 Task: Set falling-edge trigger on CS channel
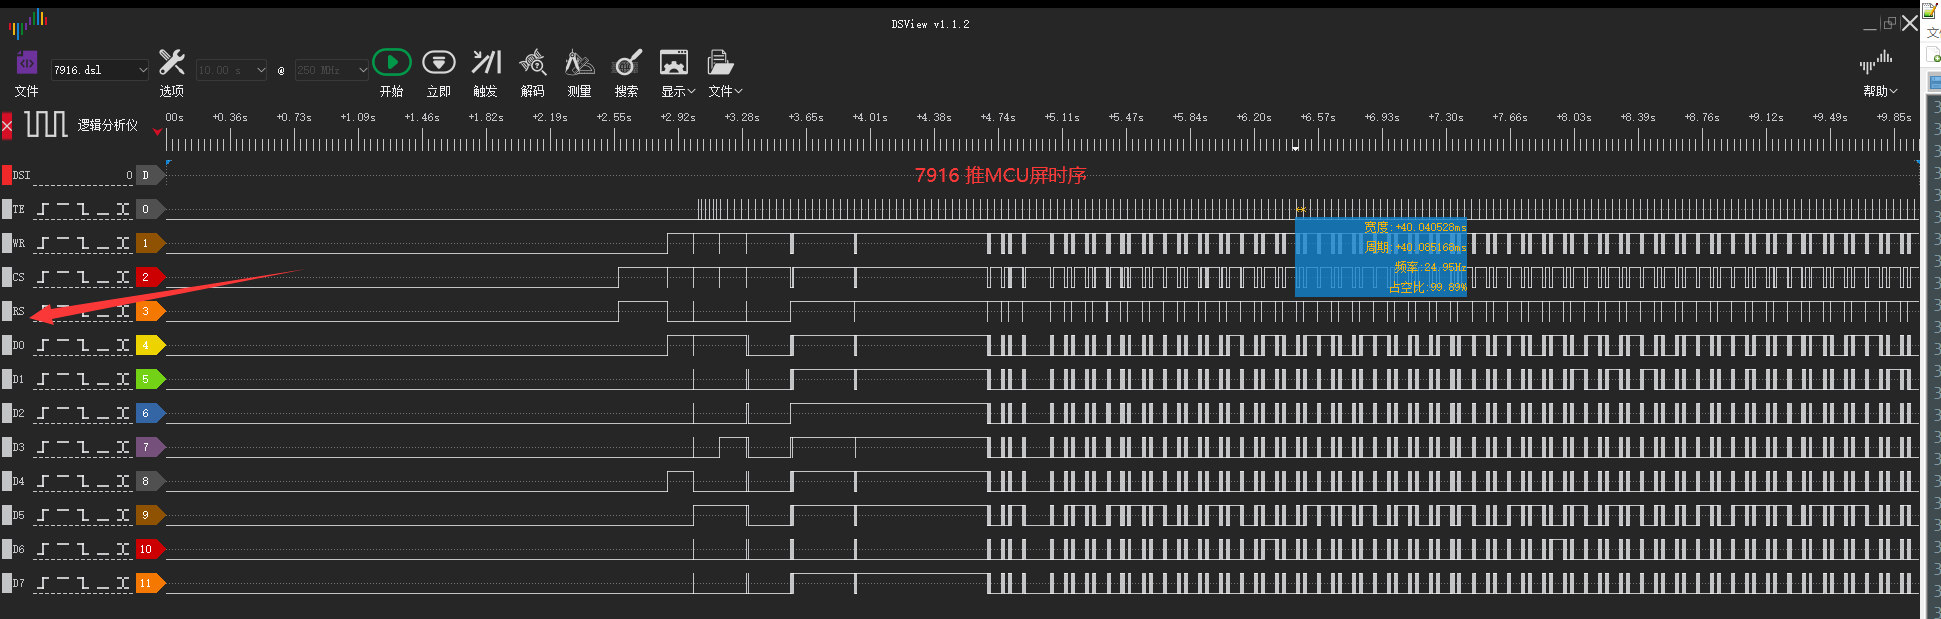click(x=83, y=277)
